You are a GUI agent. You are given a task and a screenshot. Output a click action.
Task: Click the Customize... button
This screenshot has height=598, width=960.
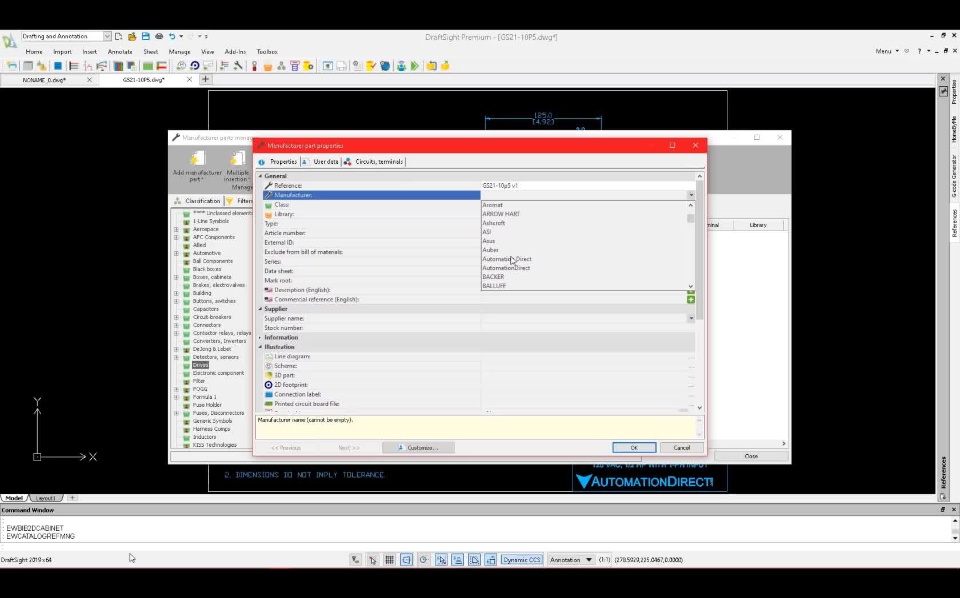point(418,447)
